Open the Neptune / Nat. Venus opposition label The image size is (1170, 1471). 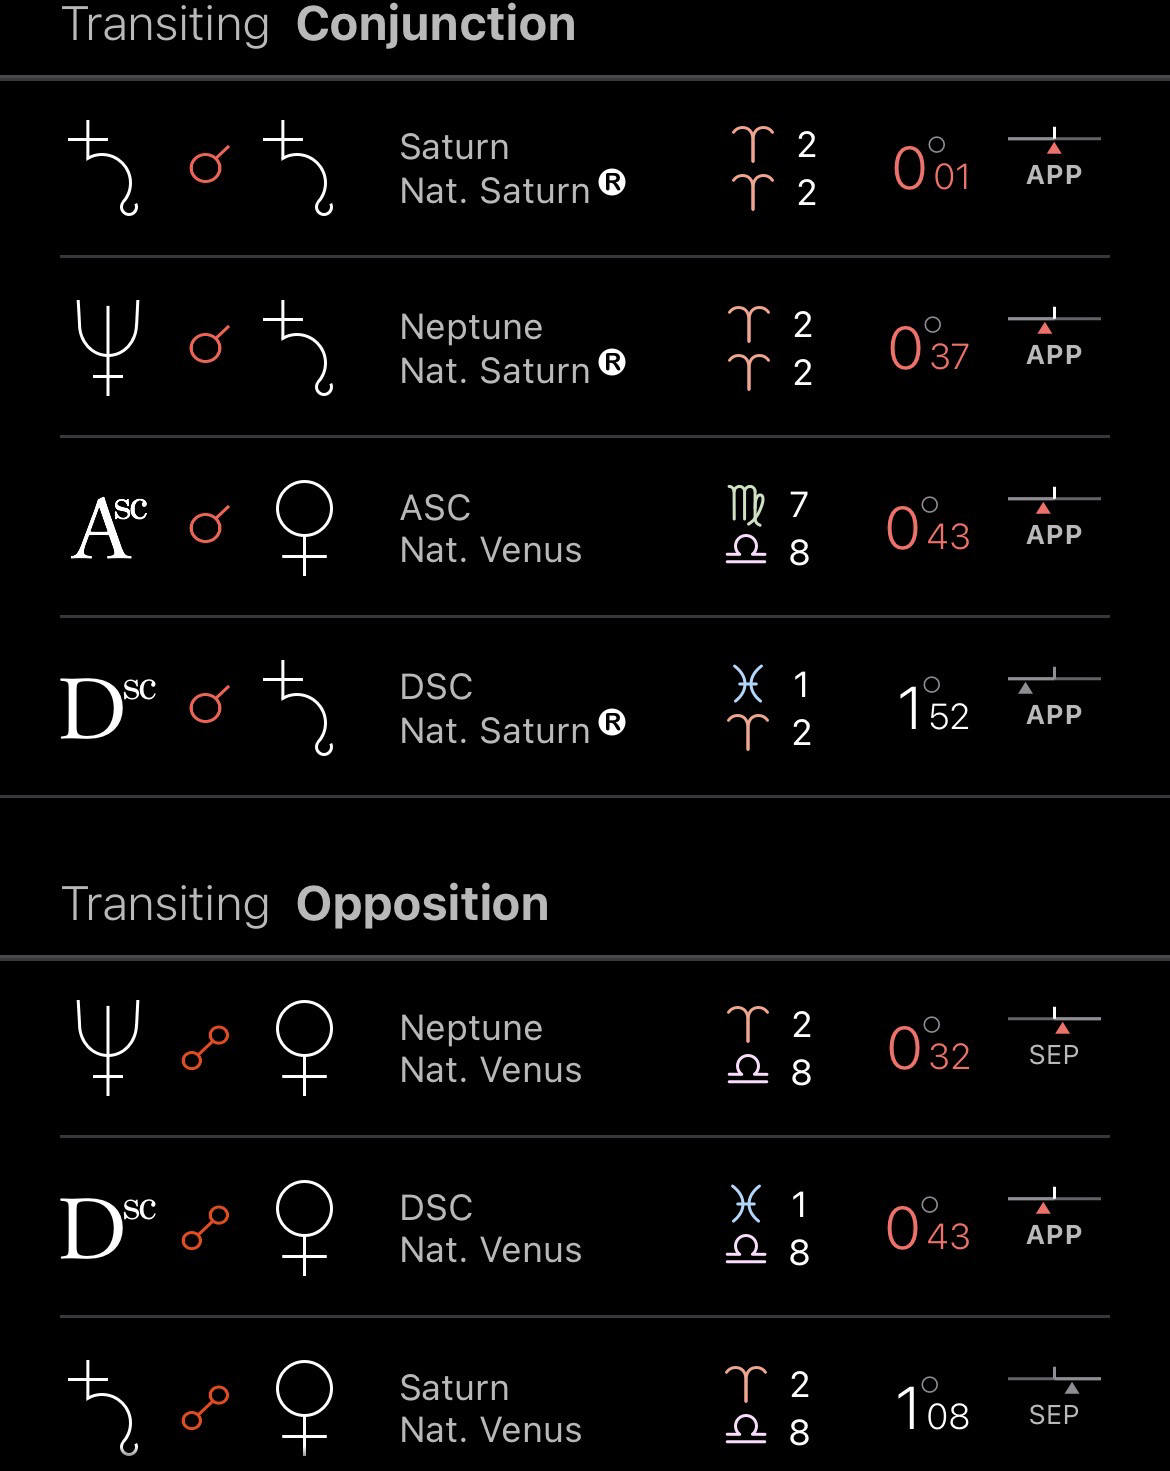point(490,1048)
